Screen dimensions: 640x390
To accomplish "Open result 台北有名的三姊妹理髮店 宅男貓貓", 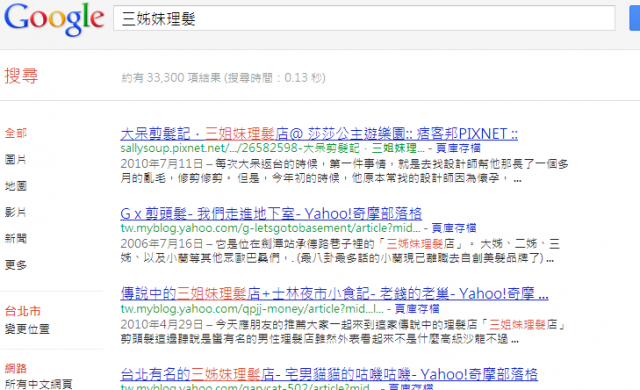I will [329, 374].
